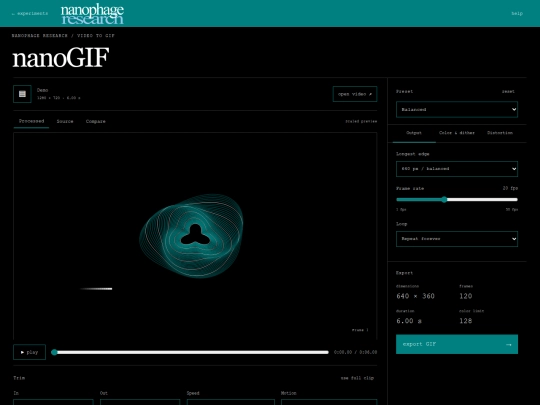Play the video preview

(29, 352)
